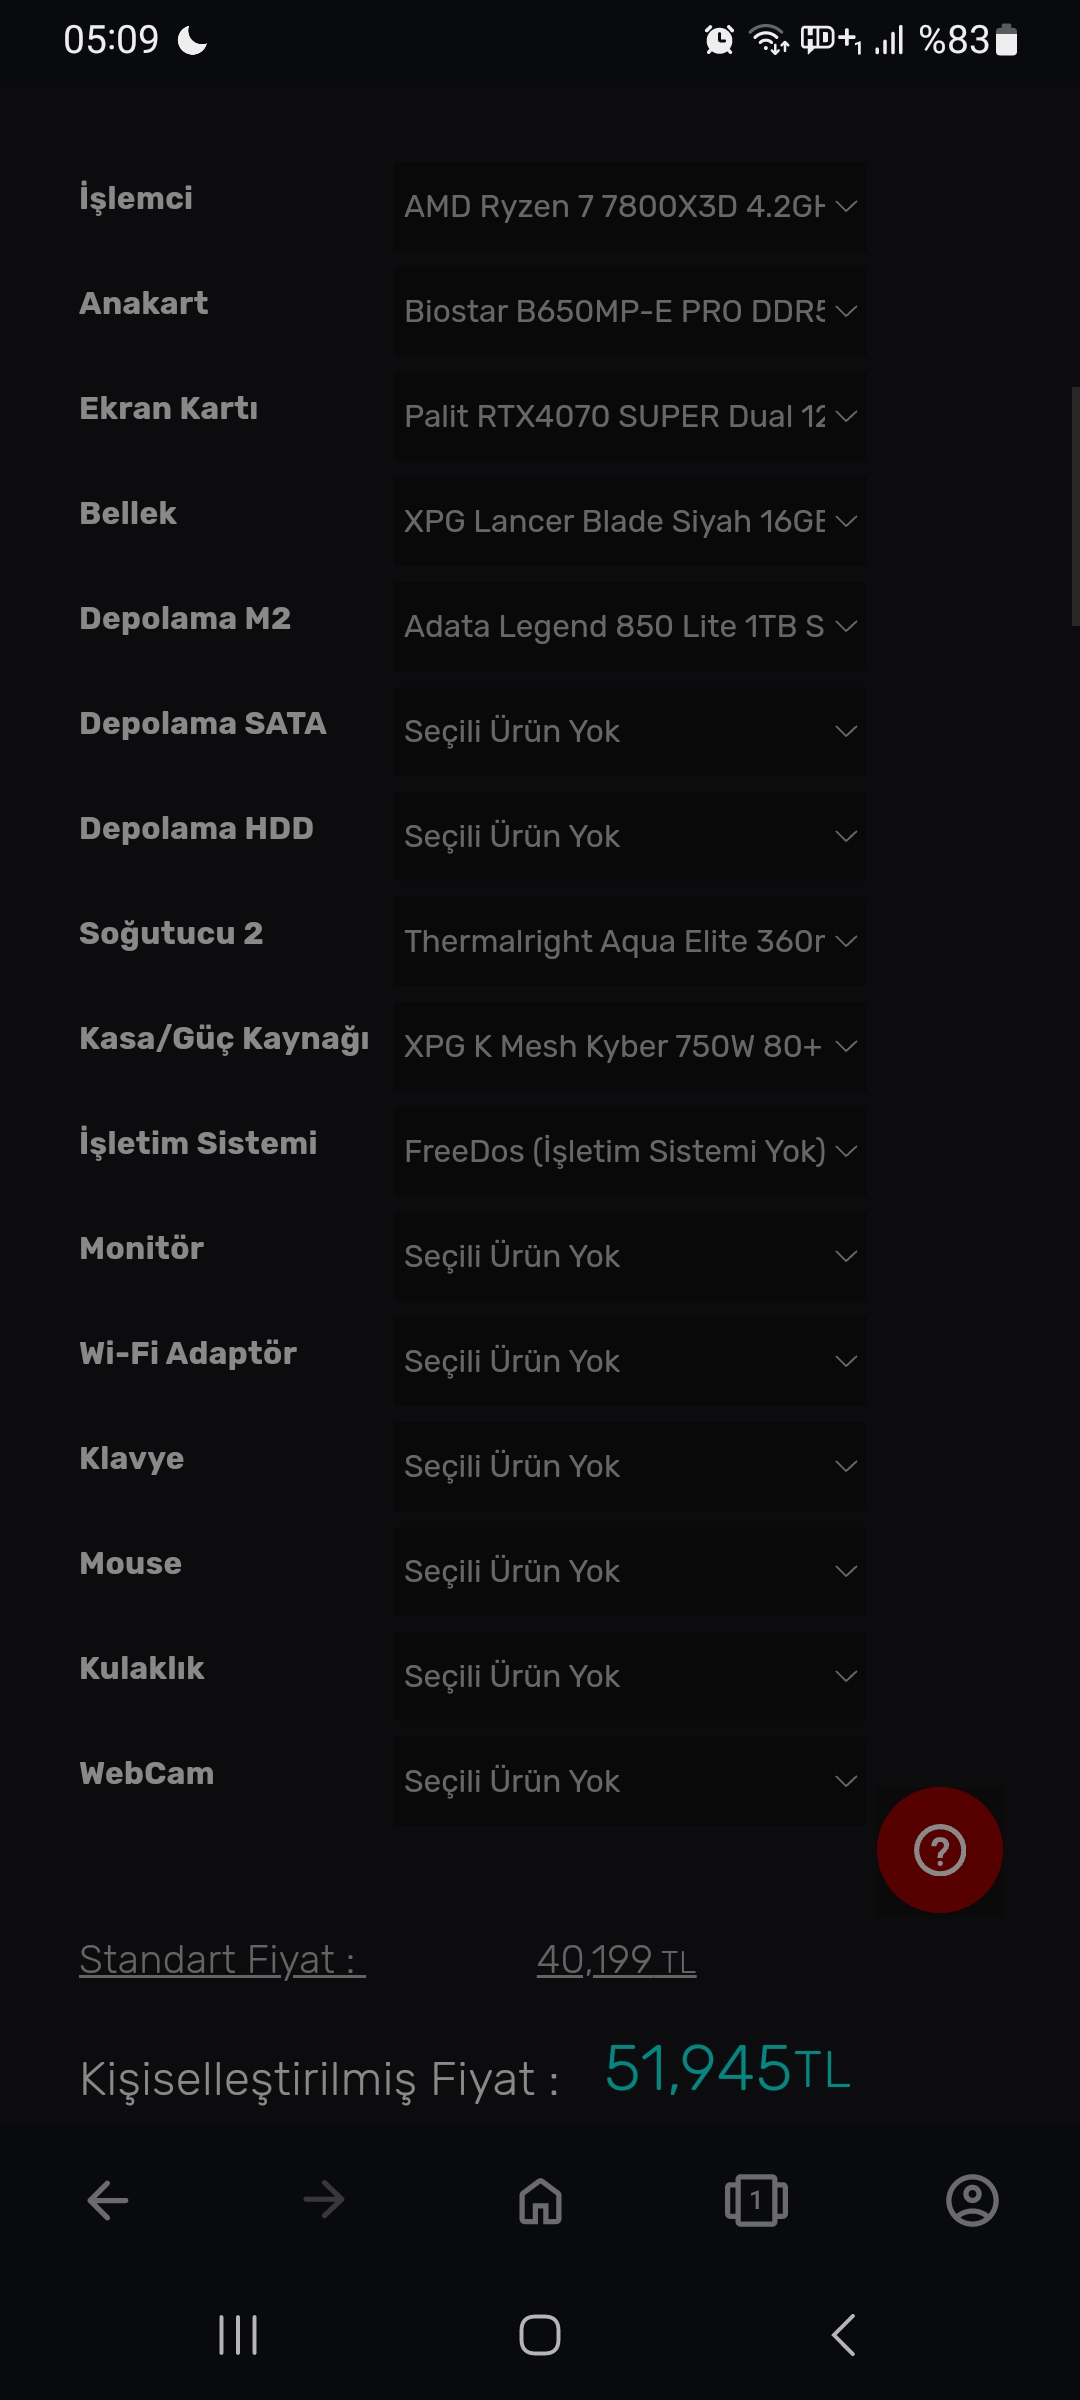Expand the Anakart motherboard selection
The height and width of the screenshot is (2400, 1080).
coord(630,312)
